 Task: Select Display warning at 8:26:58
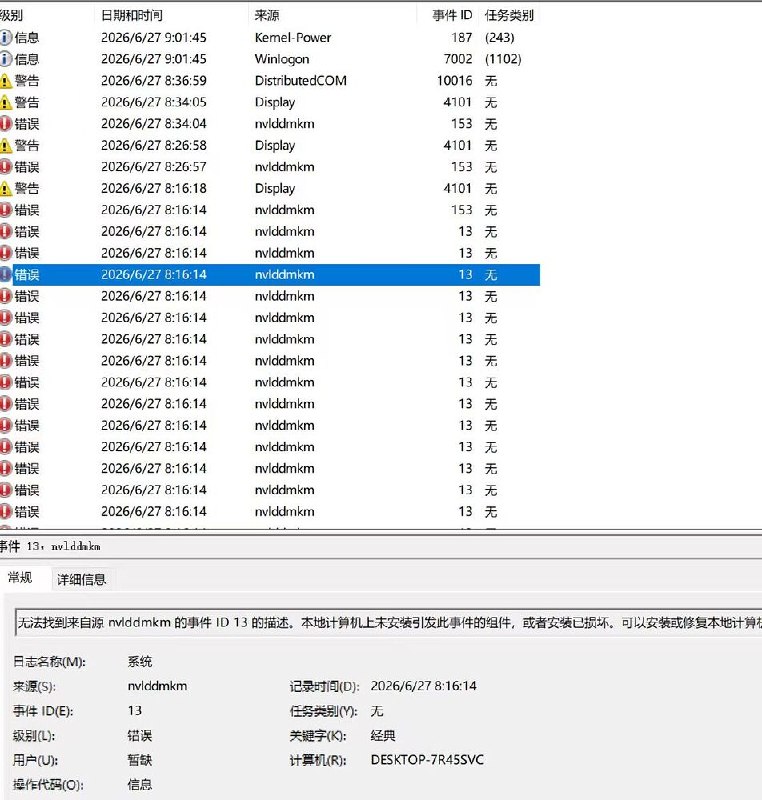[x=270, y=145]
